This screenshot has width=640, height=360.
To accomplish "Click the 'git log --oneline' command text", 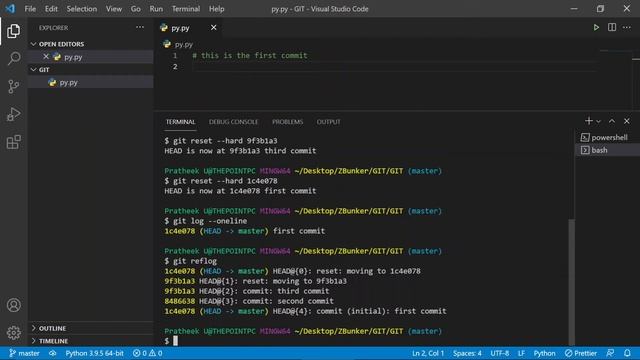I will (x=210, y=221).
